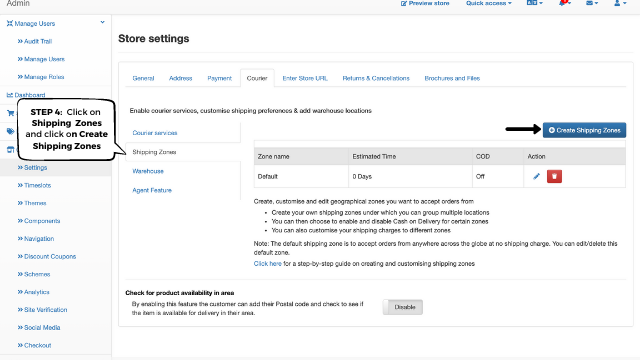The height and width of the screenshot is (360, 640).
Task: Open the notifications bell dropdown
Action: (564, 3)
